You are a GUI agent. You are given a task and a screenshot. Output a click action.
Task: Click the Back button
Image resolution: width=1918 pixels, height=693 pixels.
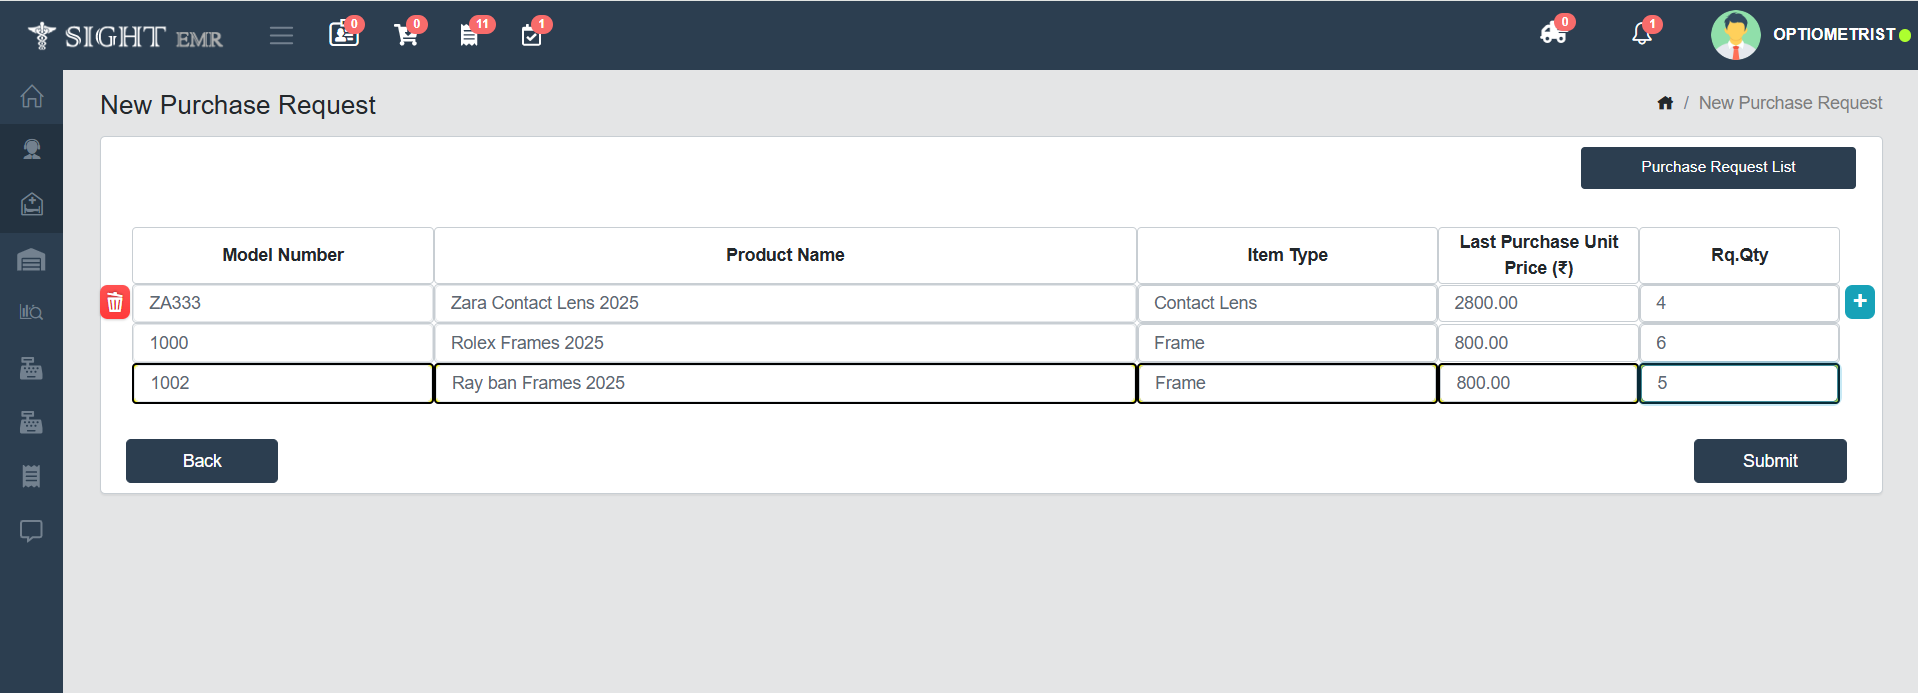click(x=202, y=461)
